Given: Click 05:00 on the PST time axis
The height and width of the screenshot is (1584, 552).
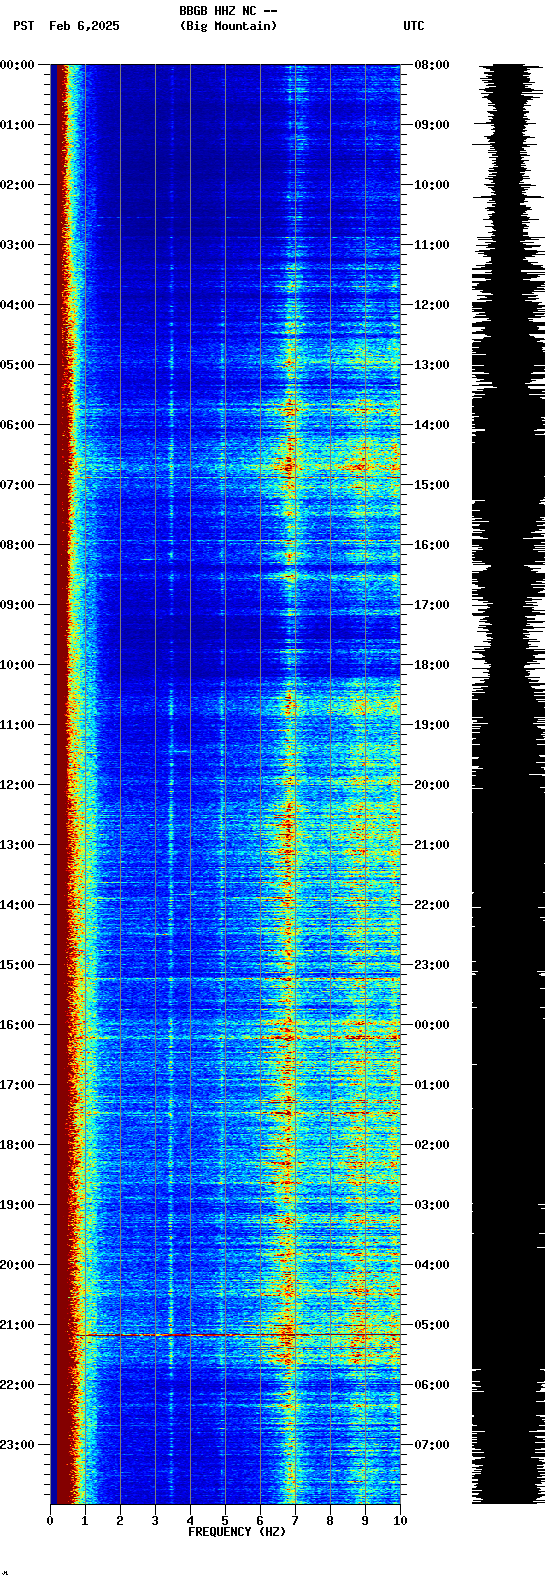Looking at the screenshot, I should (x=17, y=365).
